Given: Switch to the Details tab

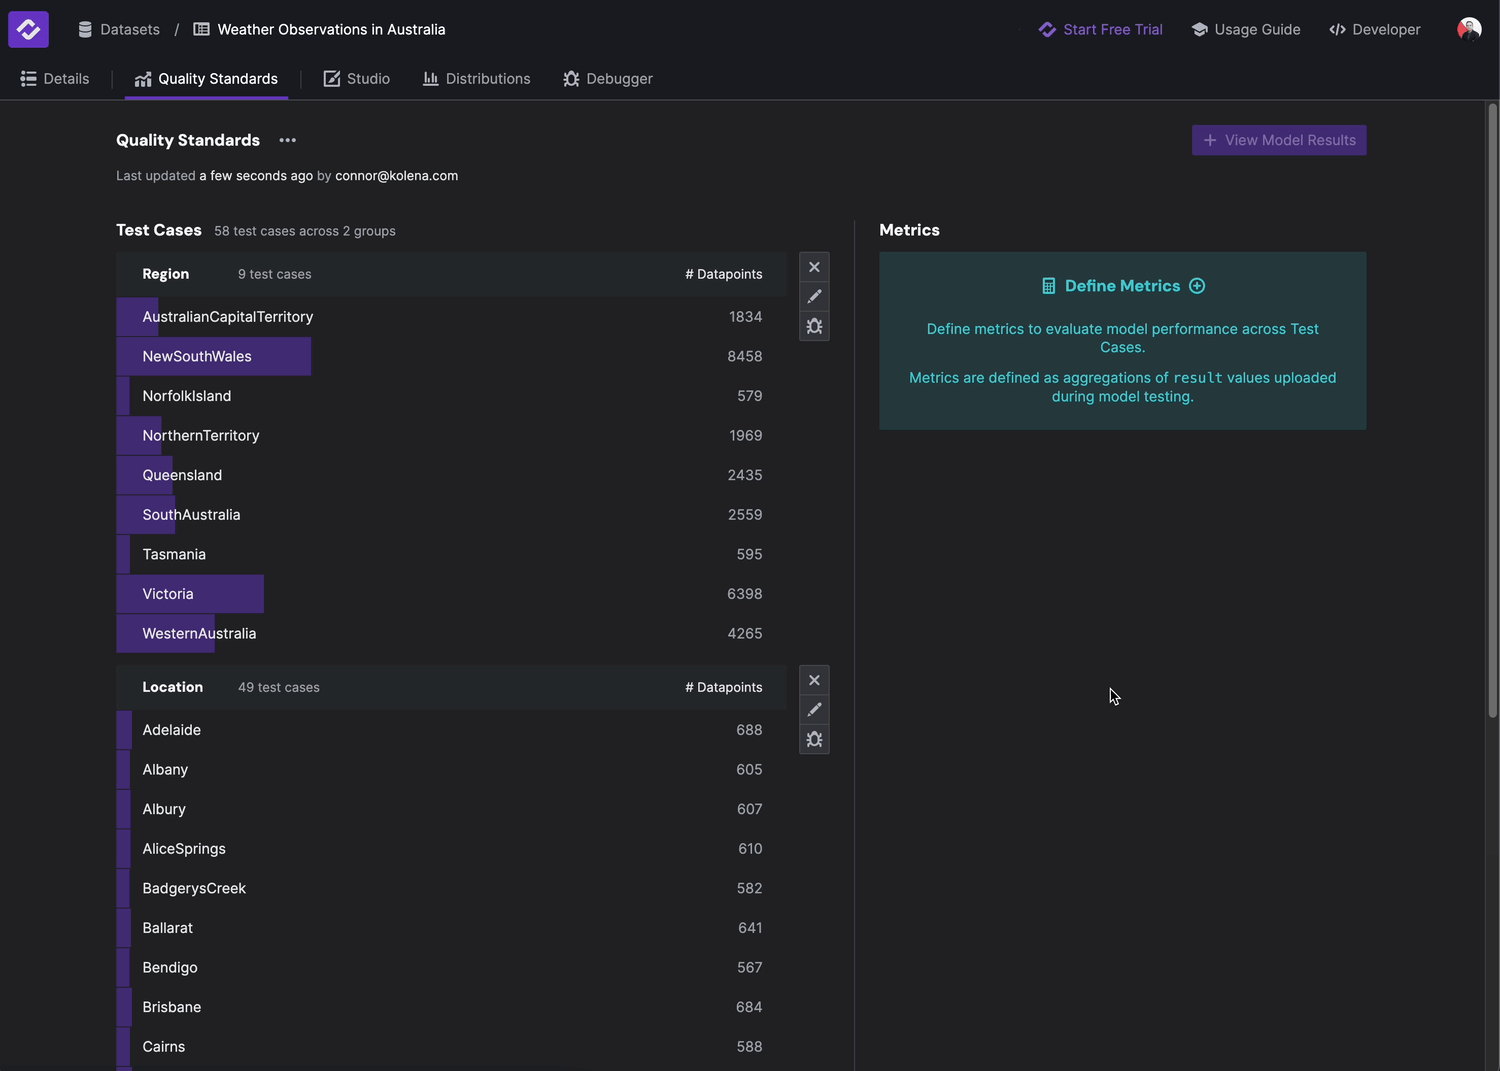Looking at the screenshot, I should coord(55,79).
